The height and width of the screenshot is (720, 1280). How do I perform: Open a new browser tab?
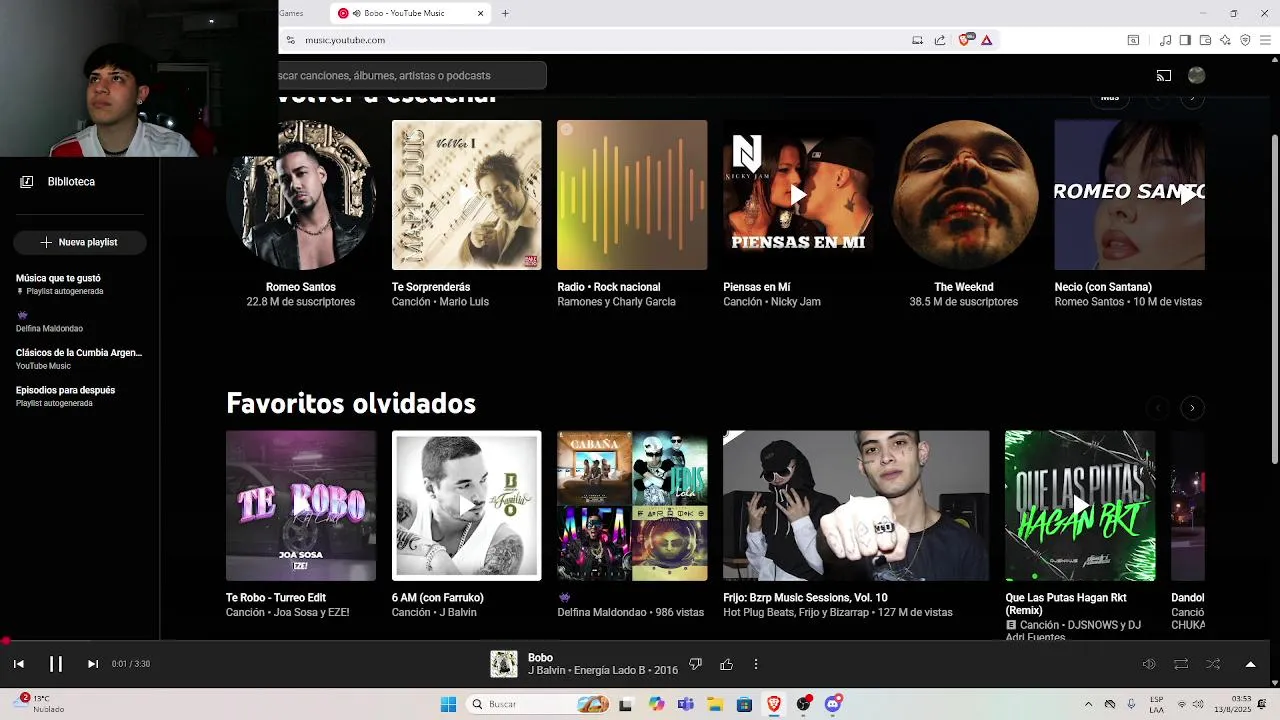click(505, 13)
